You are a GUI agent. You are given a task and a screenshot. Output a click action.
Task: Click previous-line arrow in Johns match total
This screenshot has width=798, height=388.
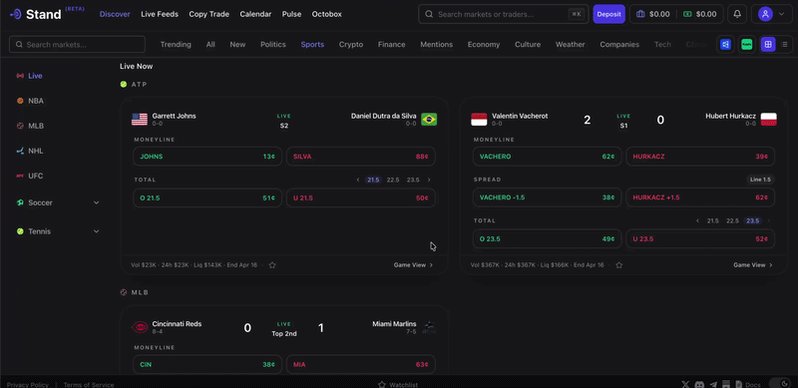coord(358,180)
